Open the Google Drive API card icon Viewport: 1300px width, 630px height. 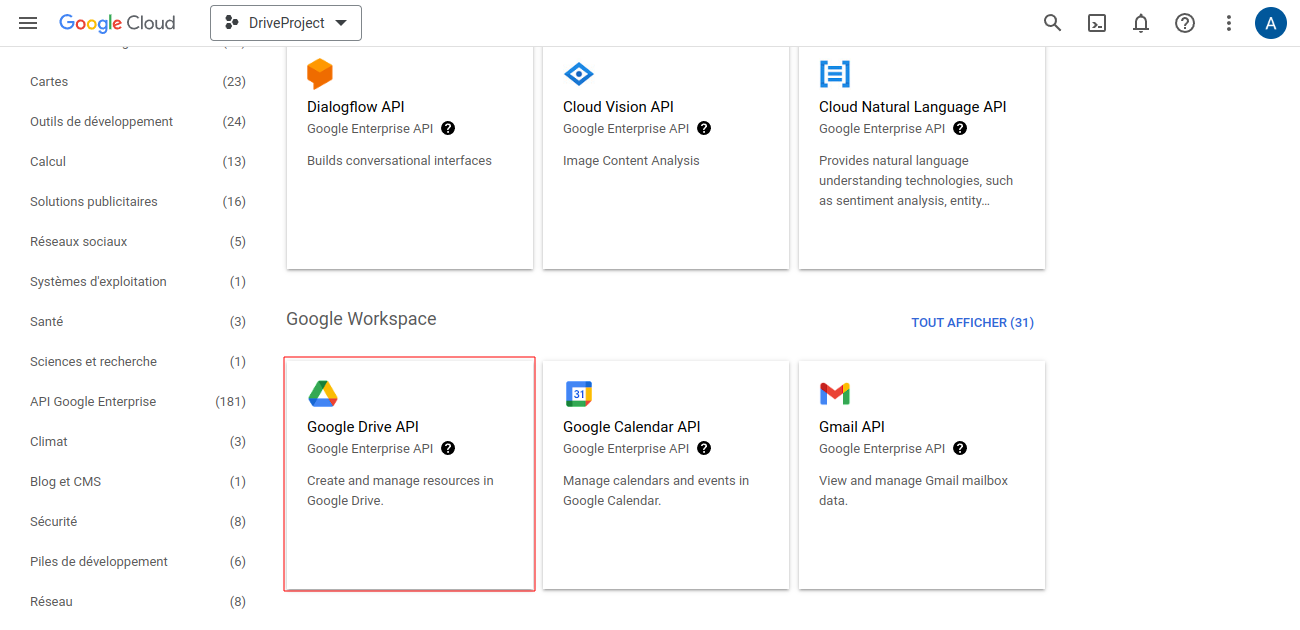coord(324,394)
